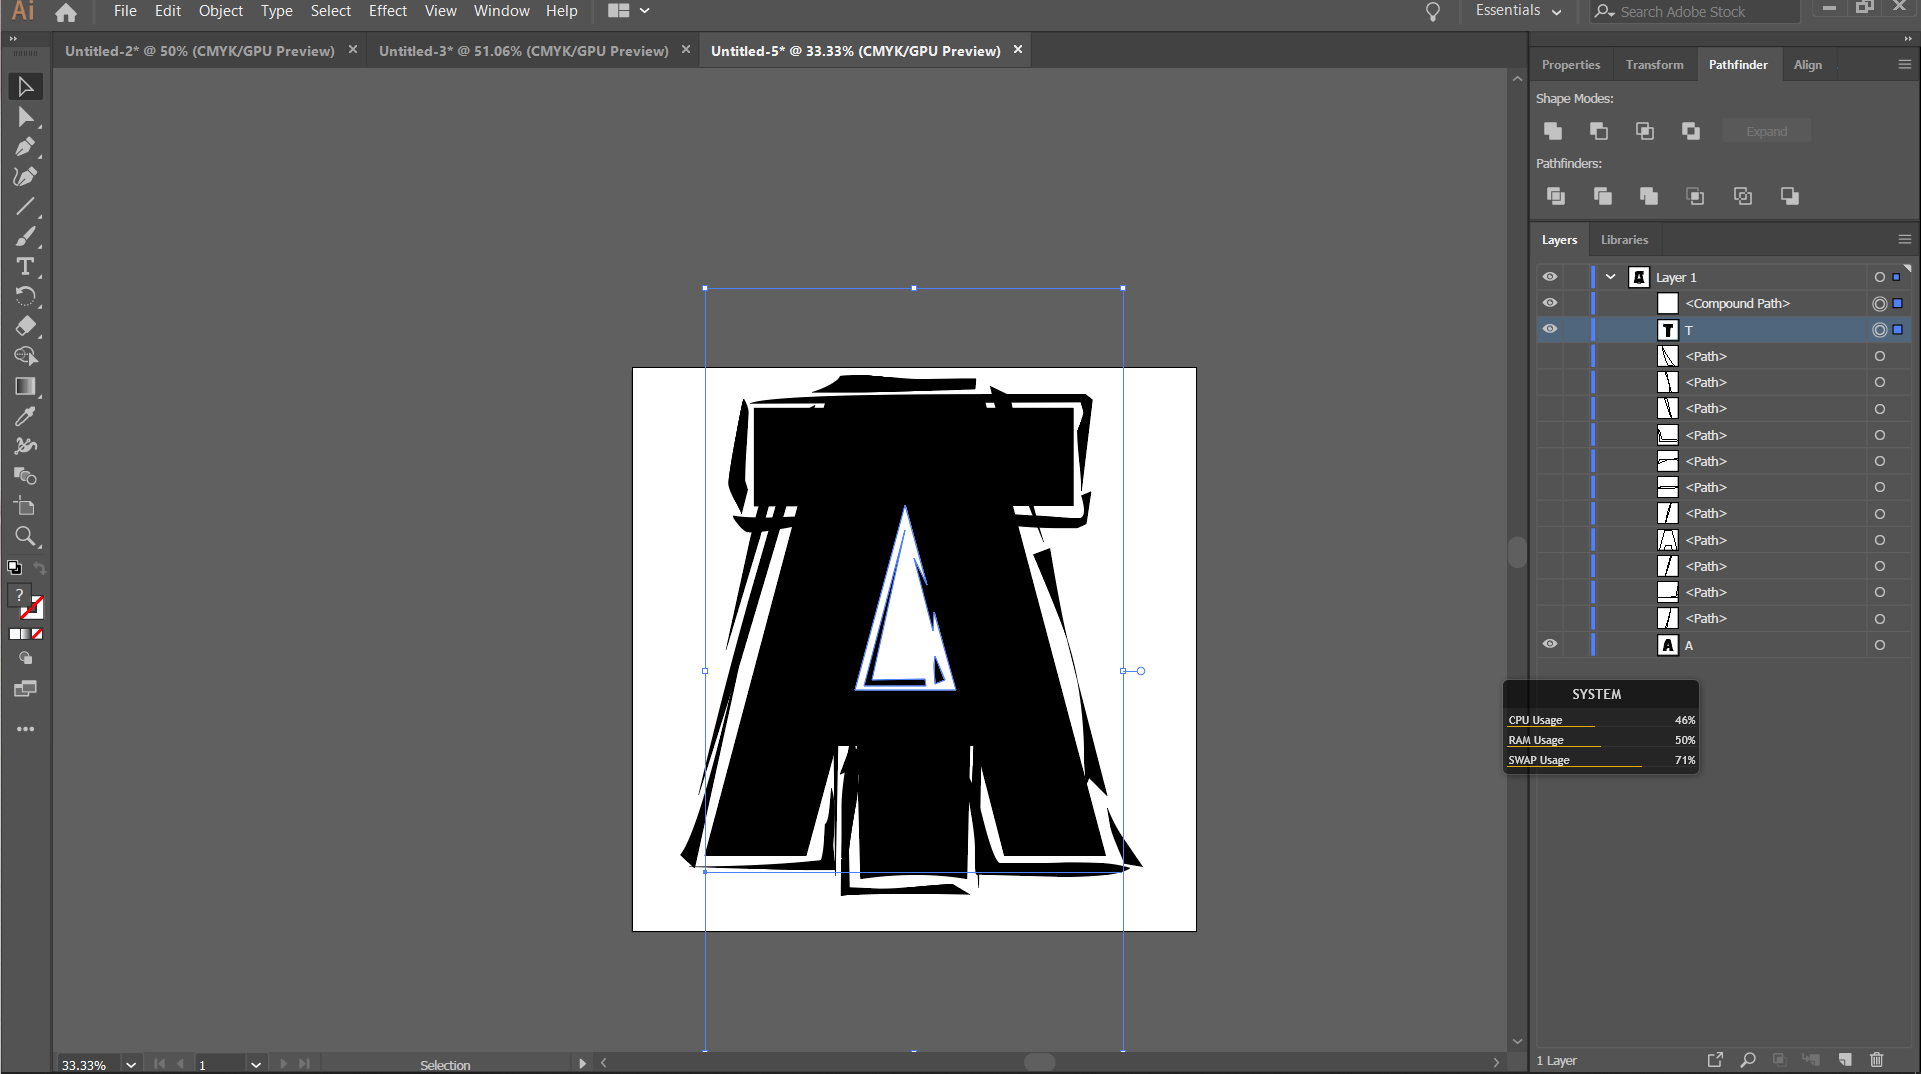Select the Line Segment tool
Screen dimensions: 1921x1074
[x=26, y=207]
